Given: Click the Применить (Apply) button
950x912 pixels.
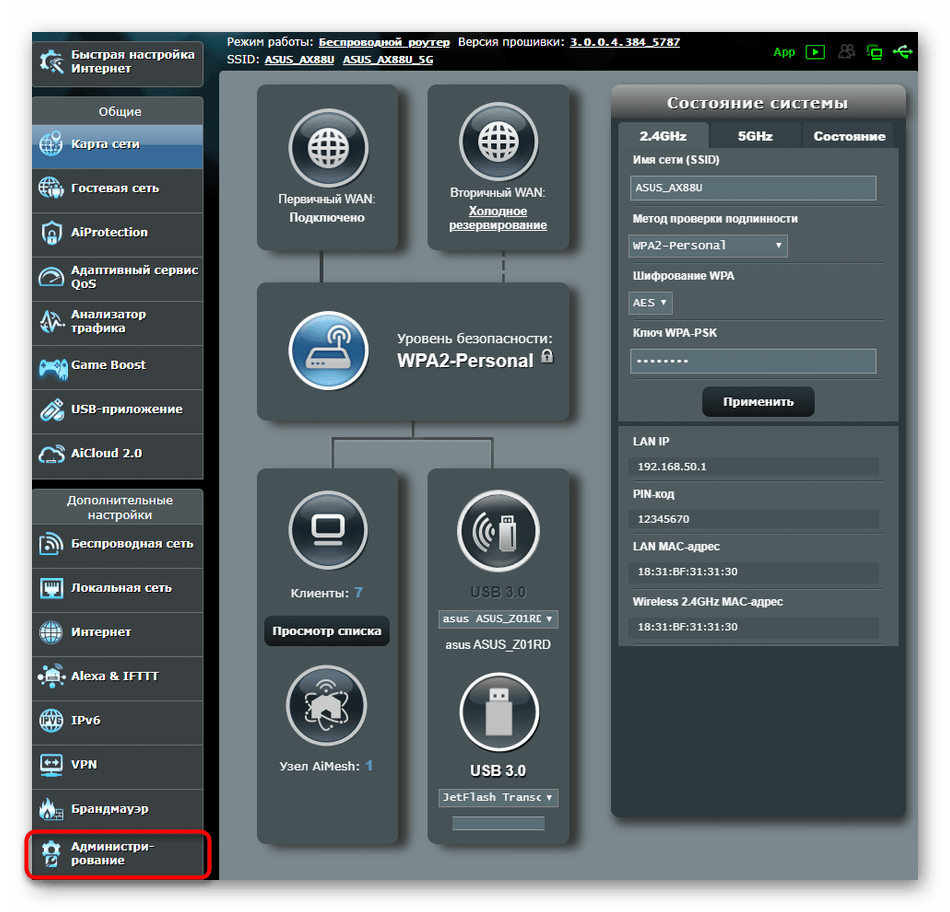Looking at the screenshot, I should 758,402.
